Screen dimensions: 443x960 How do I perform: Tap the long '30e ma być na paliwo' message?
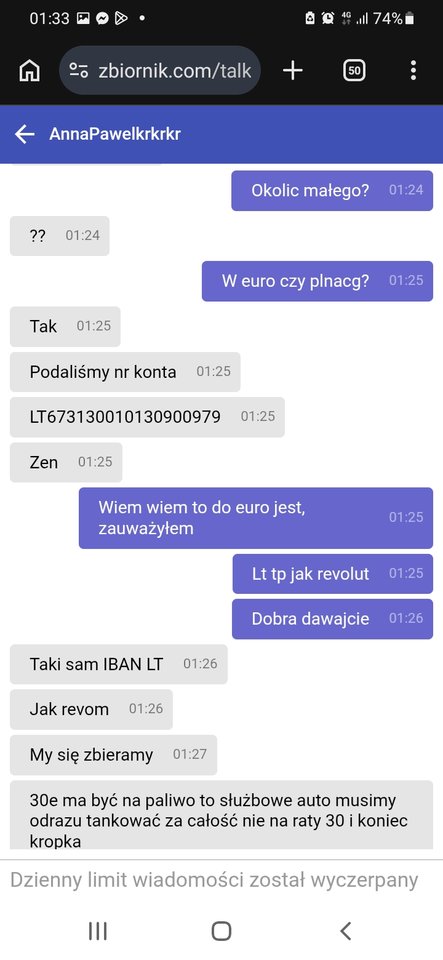tap(222, 815)
